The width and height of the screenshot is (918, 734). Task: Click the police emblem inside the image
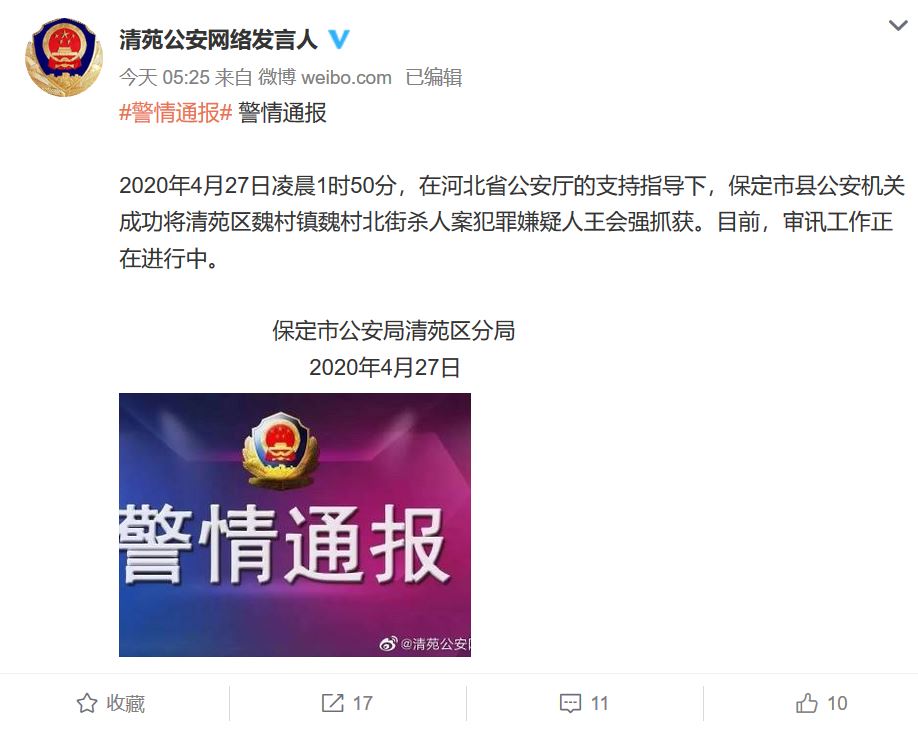coord(281,450)
